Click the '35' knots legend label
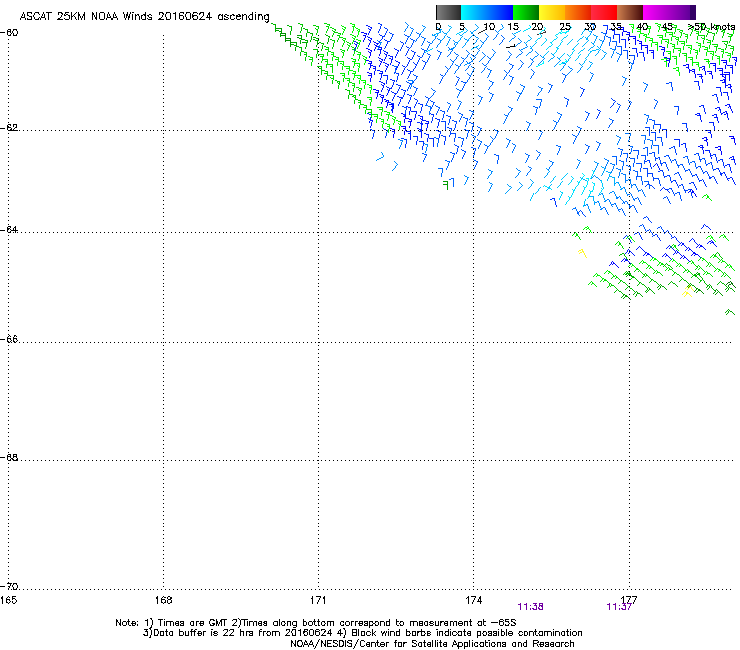 (x=616, y=27)
